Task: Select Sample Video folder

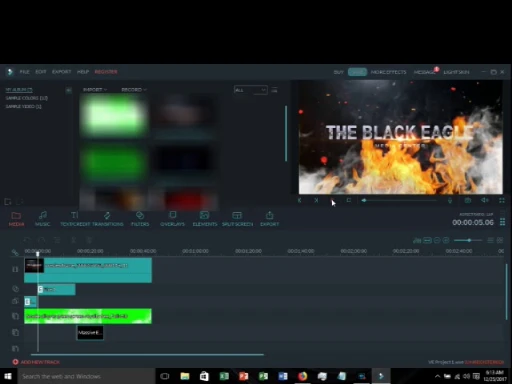Action: coord(23,106)
